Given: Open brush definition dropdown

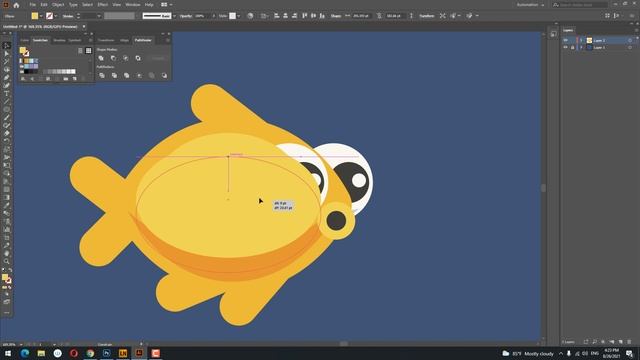Looking at the screenshot, I should pos(174,16).
